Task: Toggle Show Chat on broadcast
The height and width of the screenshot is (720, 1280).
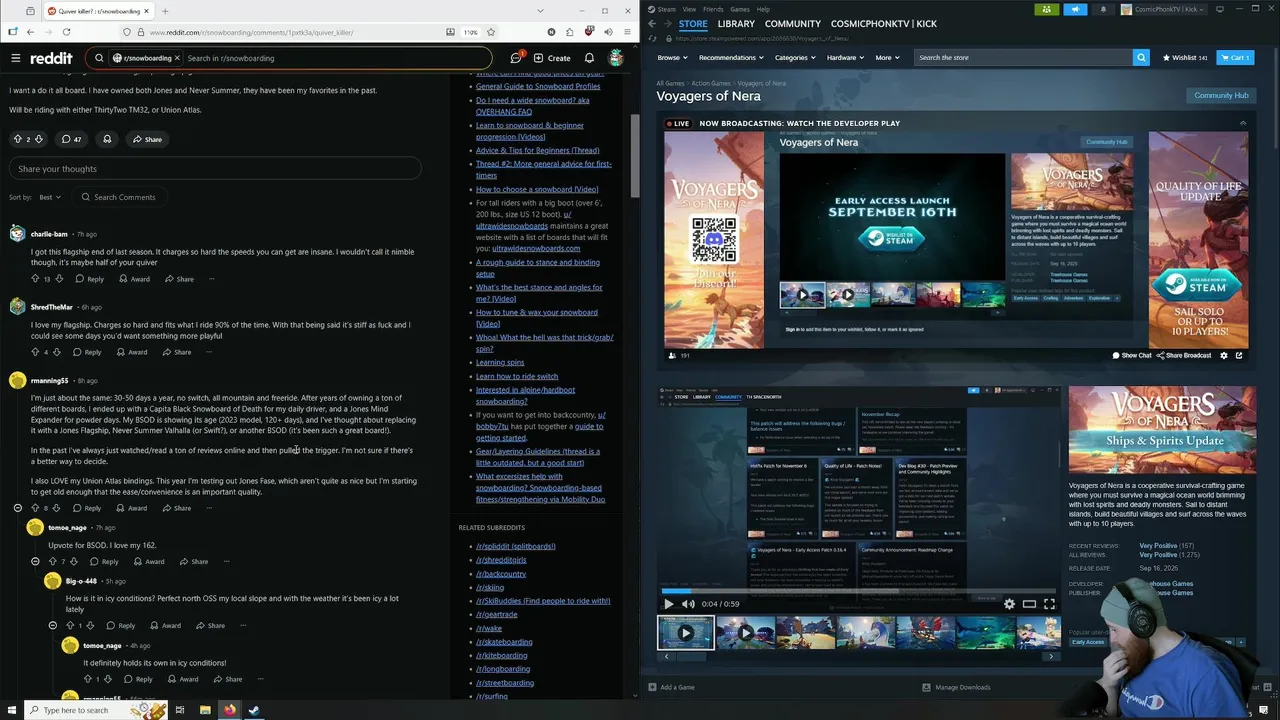Action: point(1131,355)
